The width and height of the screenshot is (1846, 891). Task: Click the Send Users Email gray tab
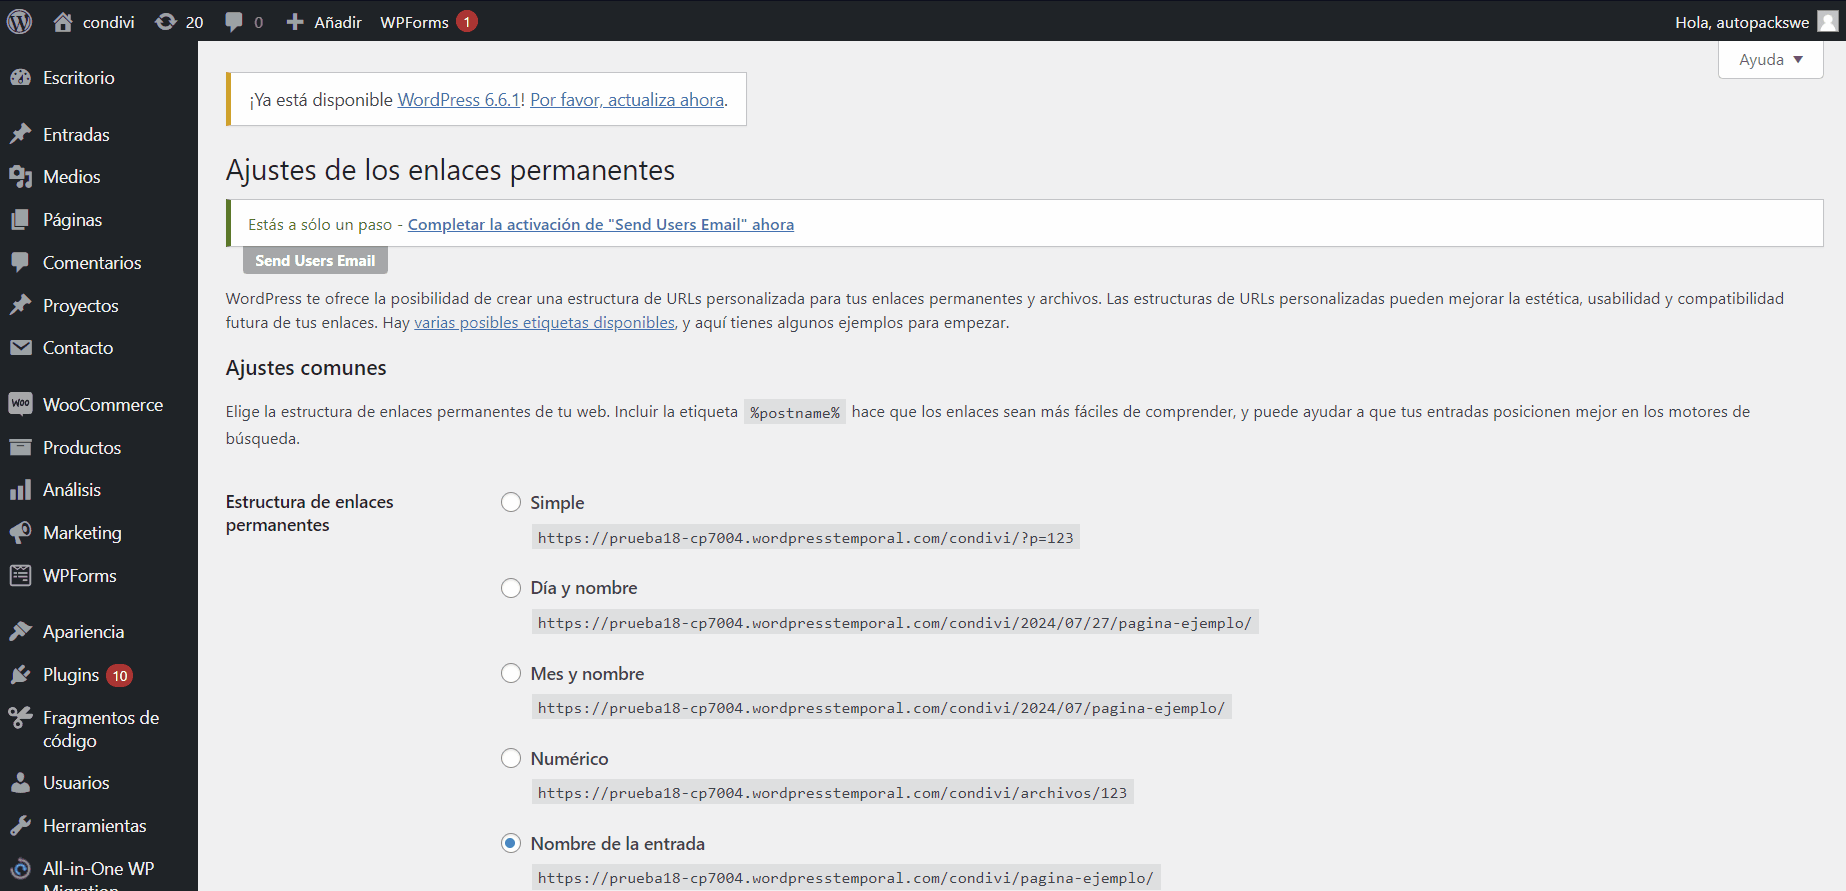[315, 260]
